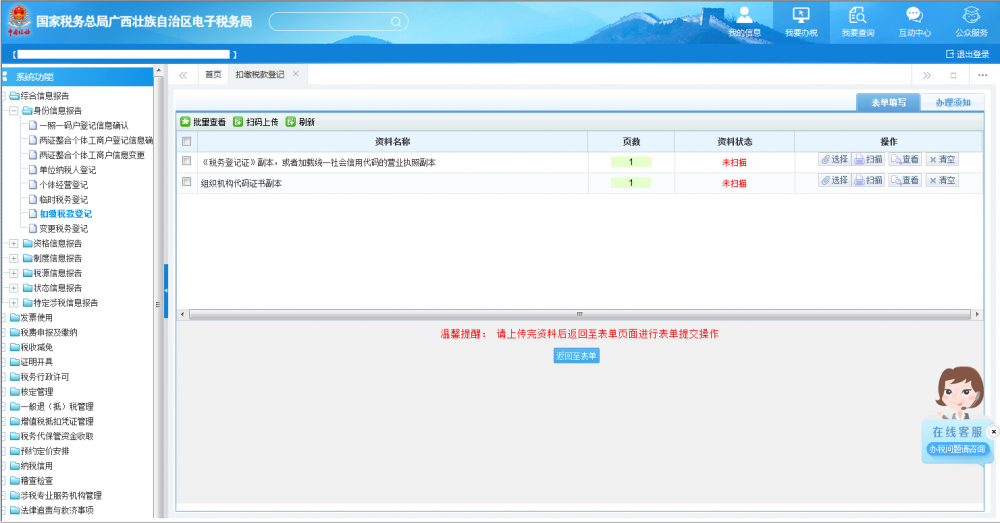Check the 组织机构代码证书副本 row checkbox

[186, 182]
